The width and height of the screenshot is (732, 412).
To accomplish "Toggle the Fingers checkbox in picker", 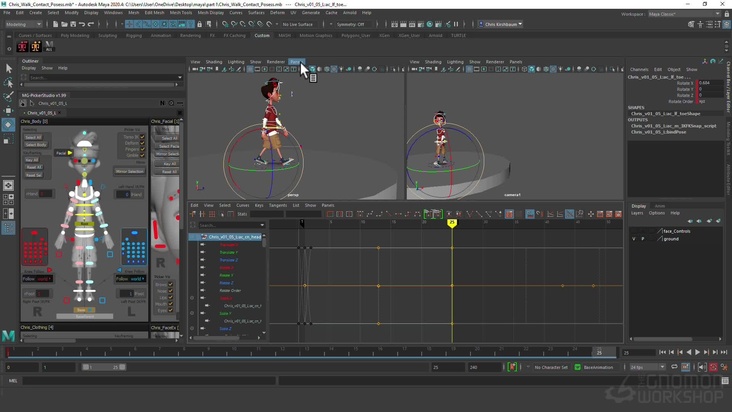I will click(x=143, y=149).
